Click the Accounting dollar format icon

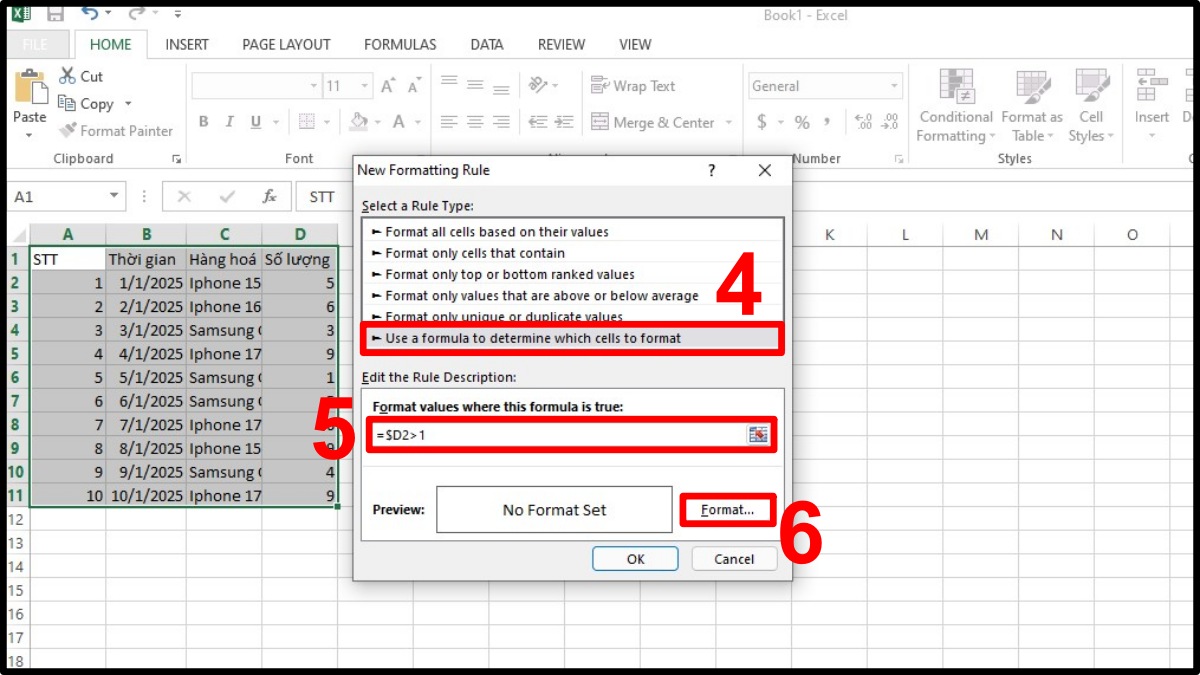[x=762, y=122]
